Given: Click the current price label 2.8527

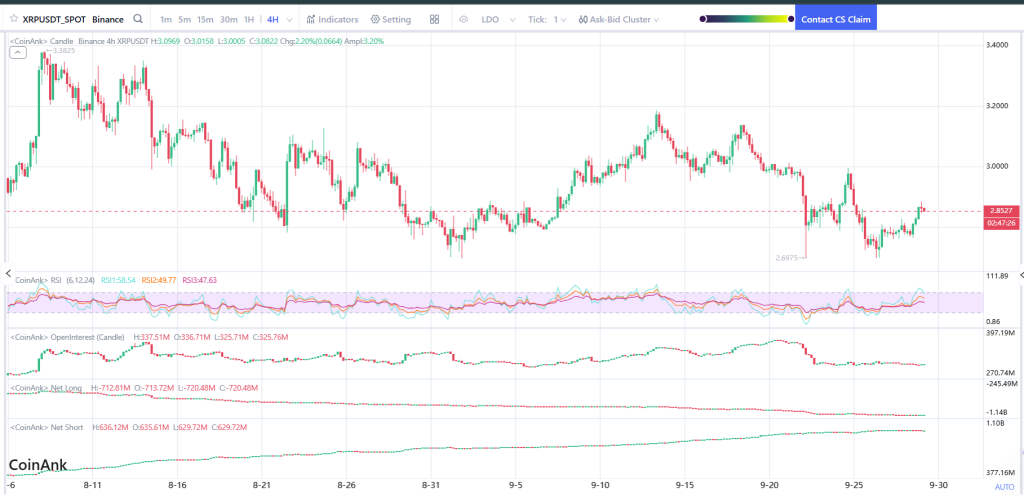Looking at the screenshot, I should 1000,211.
